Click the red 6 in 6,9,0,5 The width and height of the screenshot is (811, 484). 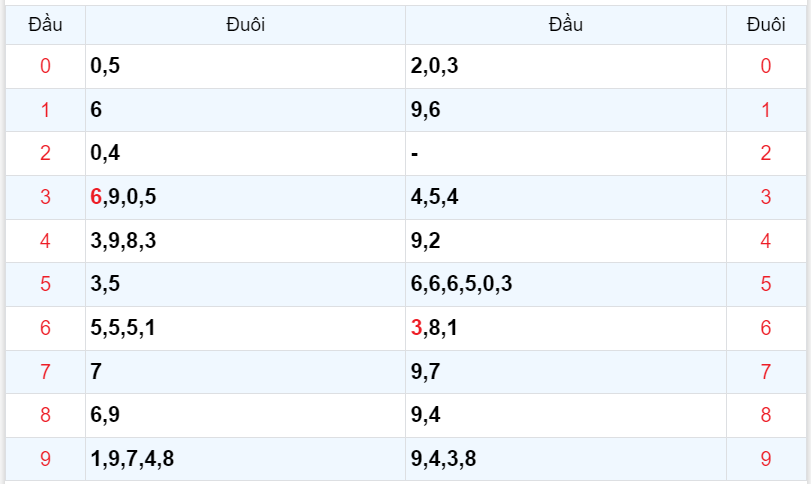coord(96,197)
